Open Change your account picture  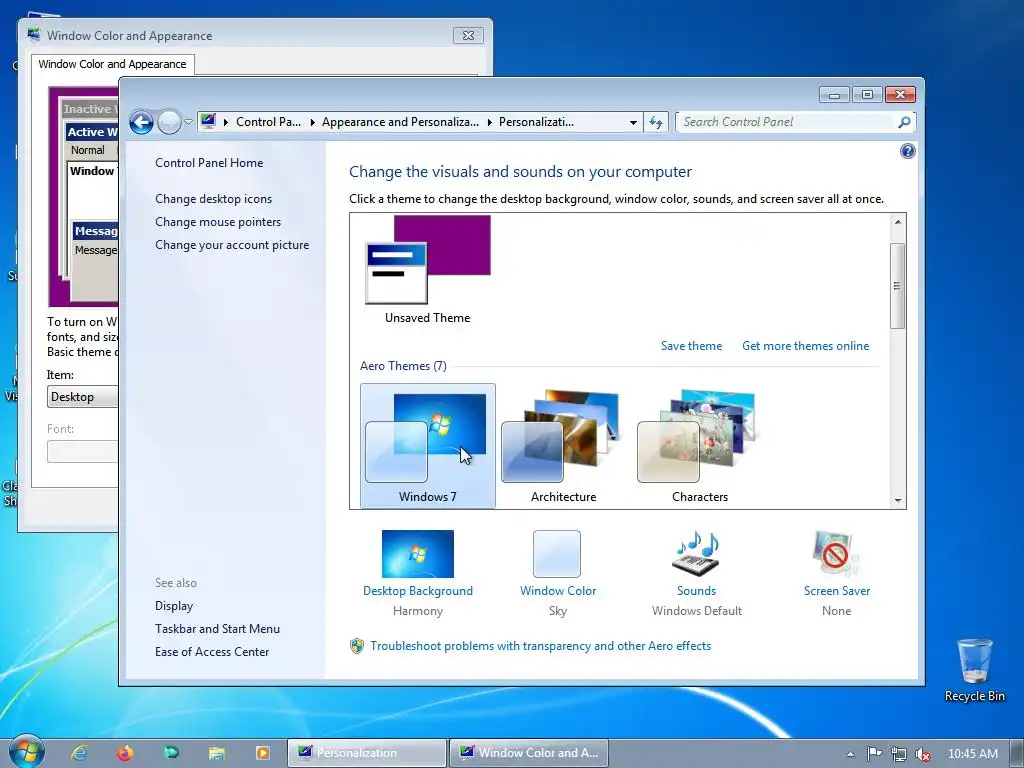tap(232, 245)
